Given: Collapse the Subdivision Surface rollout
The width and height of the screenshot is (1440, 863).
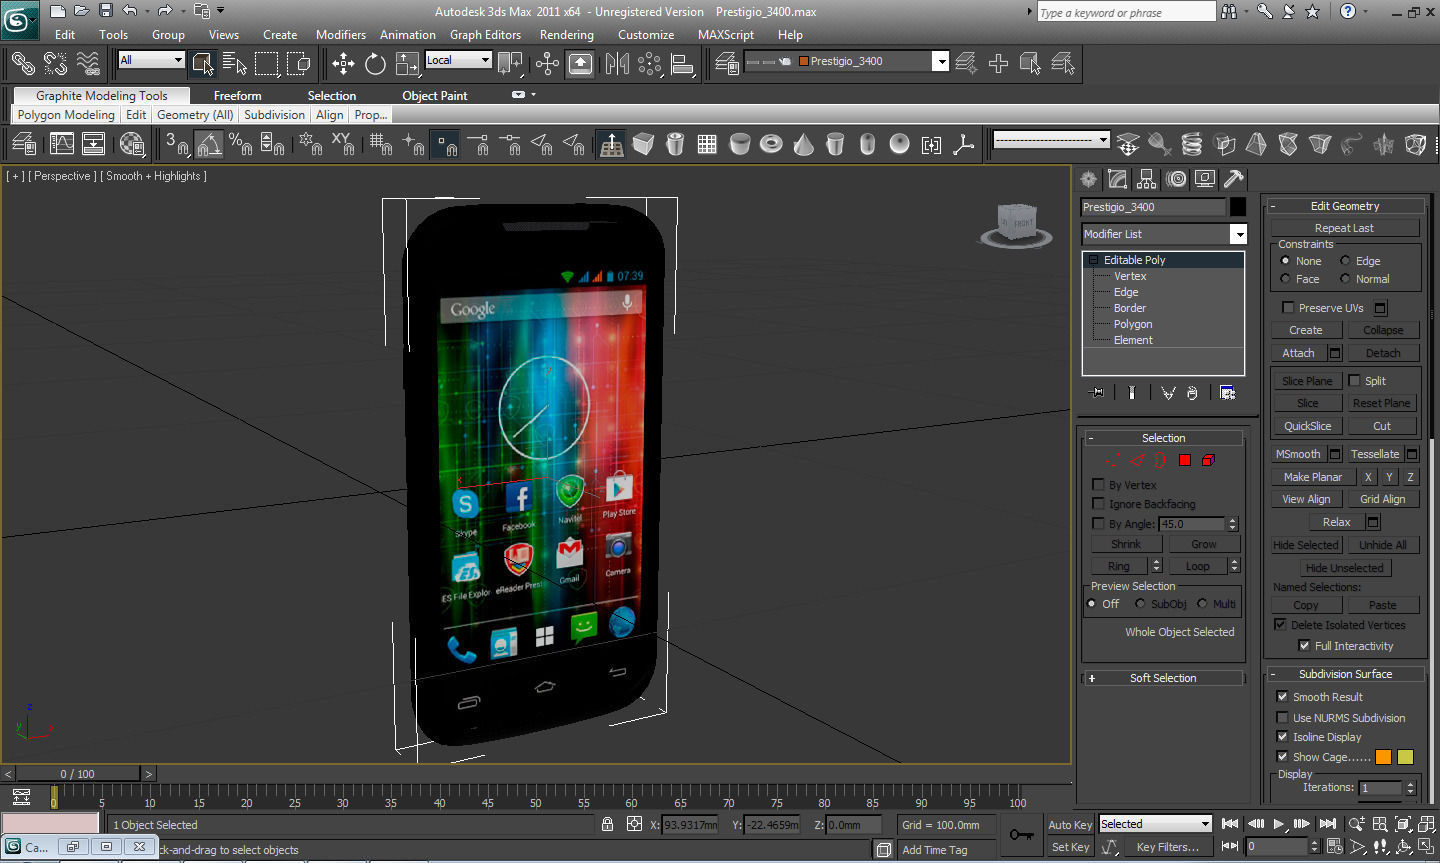Looking at the screenshot, I should point(1345,674).
